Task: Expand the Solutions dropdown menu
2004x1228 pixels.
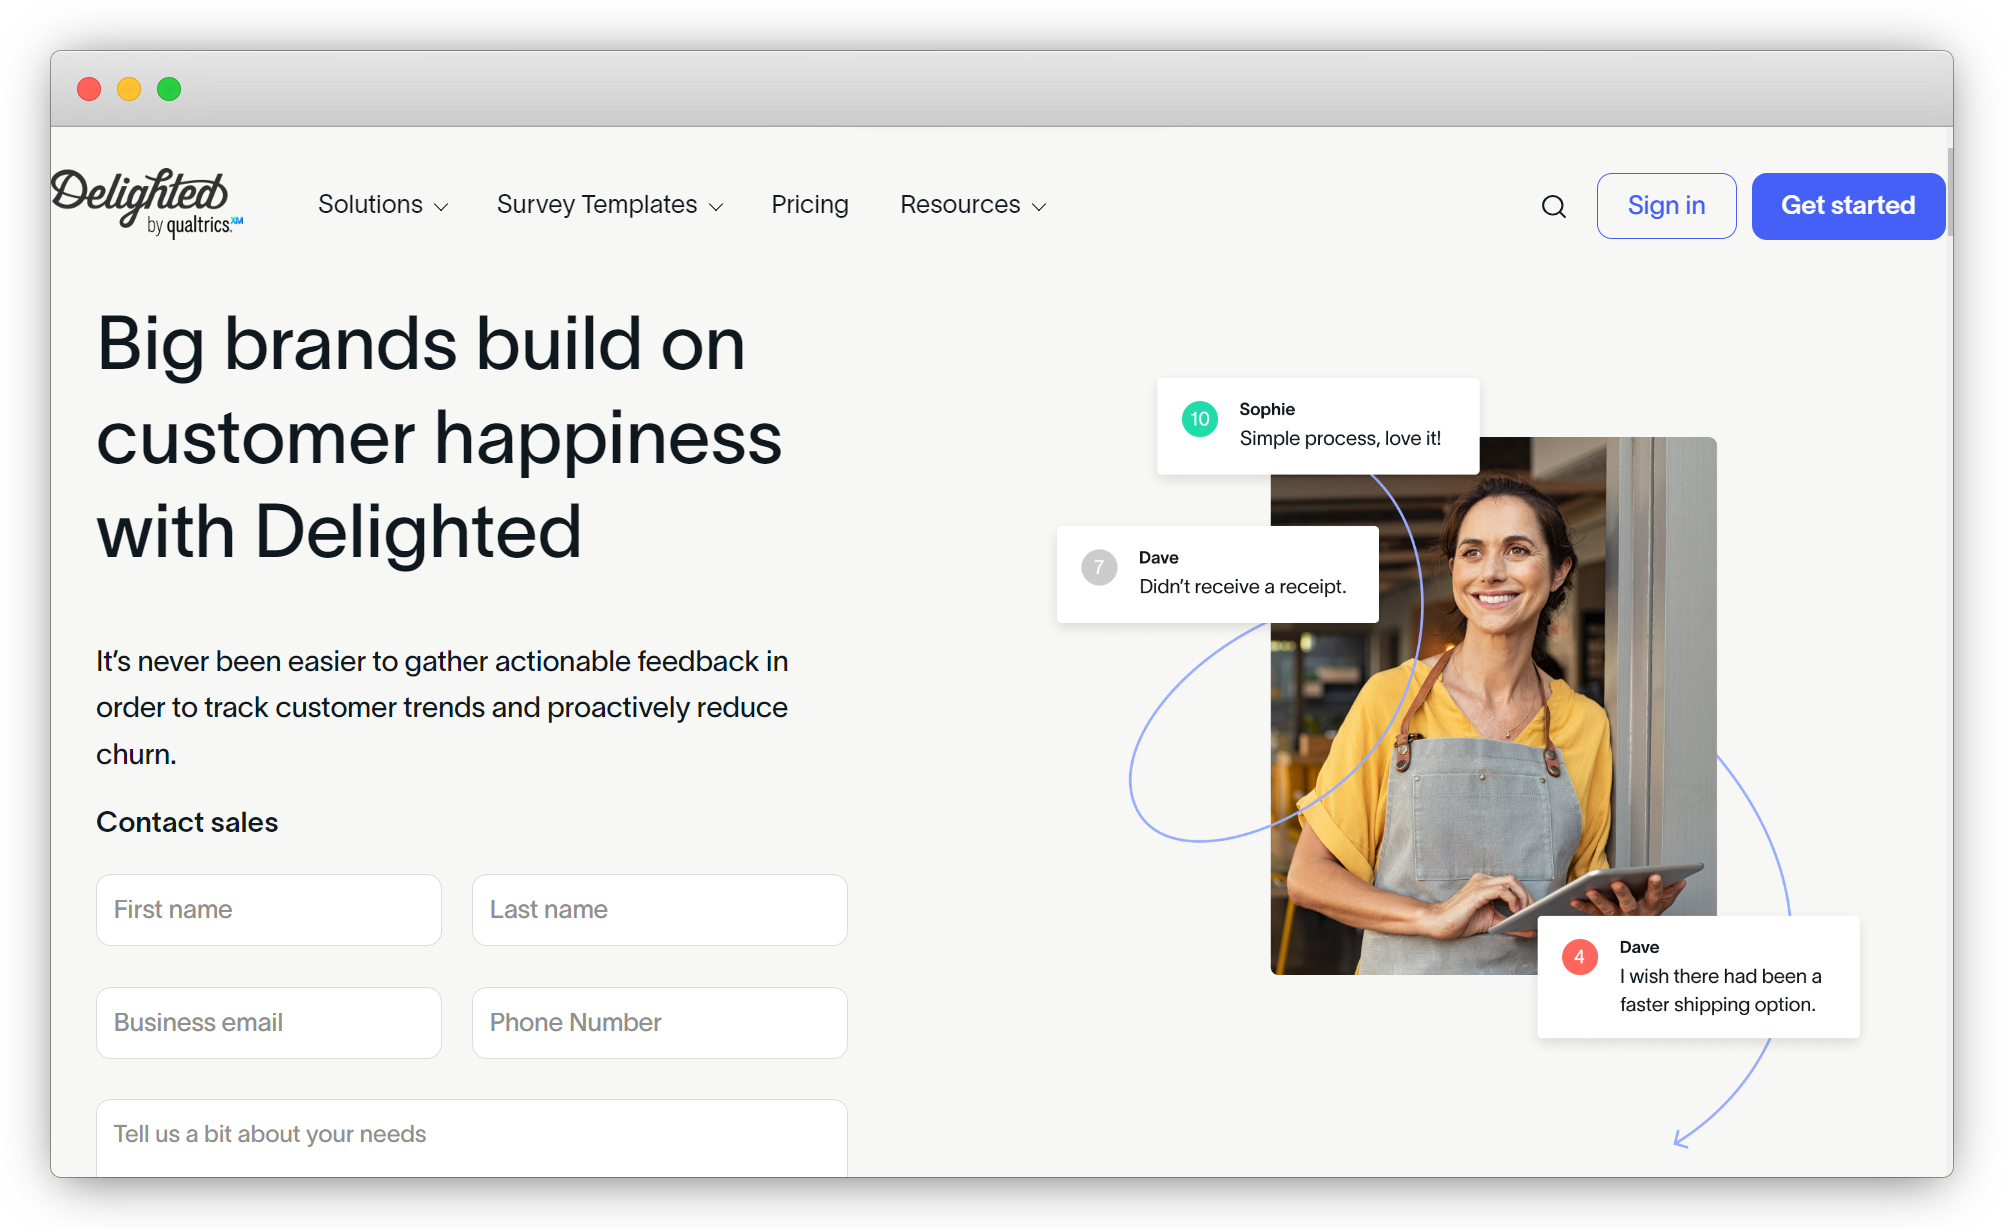Action: click(379, 205)
